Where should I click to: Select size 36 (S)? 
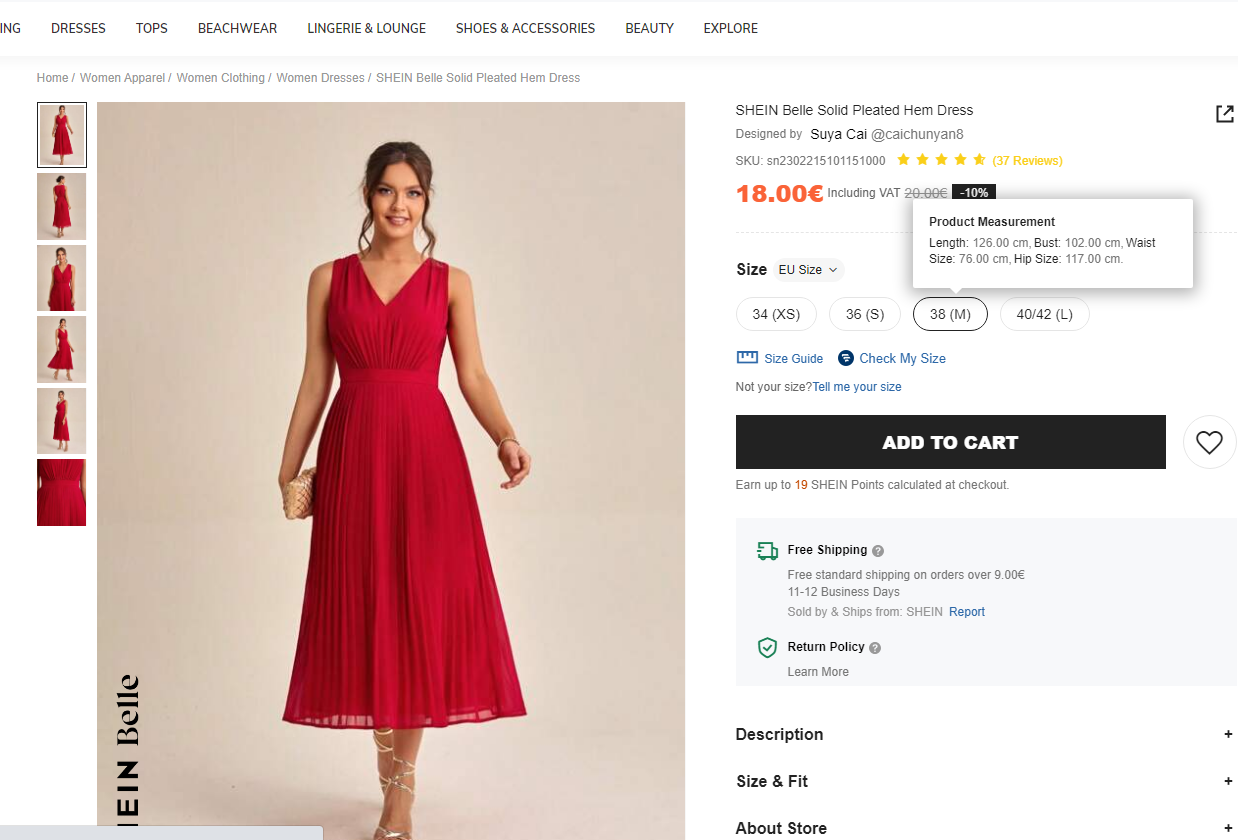point(865,314)
